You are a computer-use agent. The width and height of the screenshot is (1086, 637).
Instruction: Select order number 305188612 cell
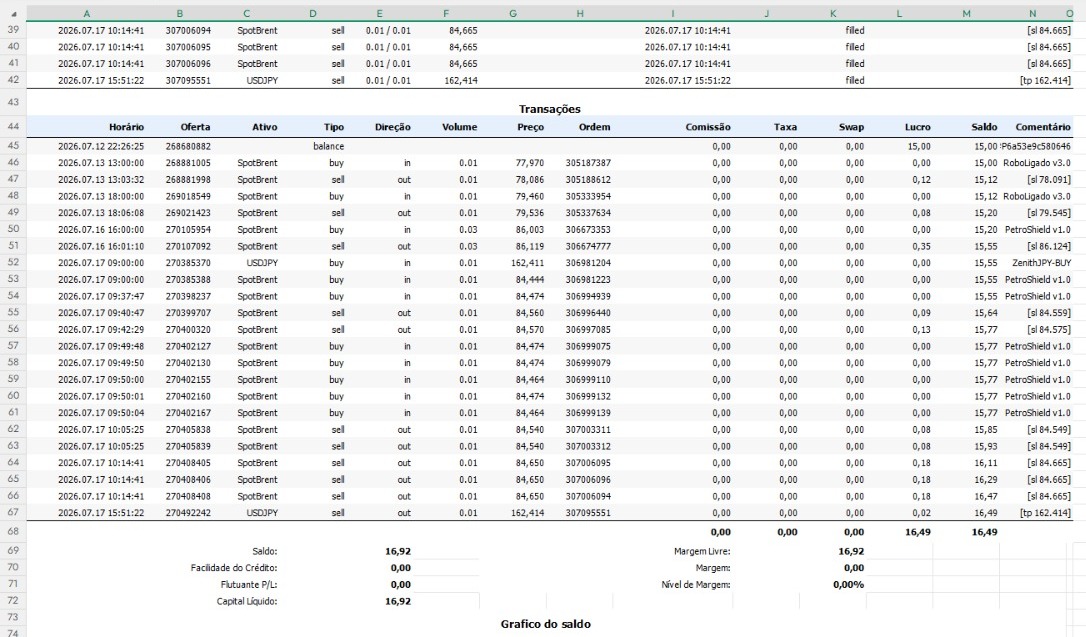(x=588, y=180)
